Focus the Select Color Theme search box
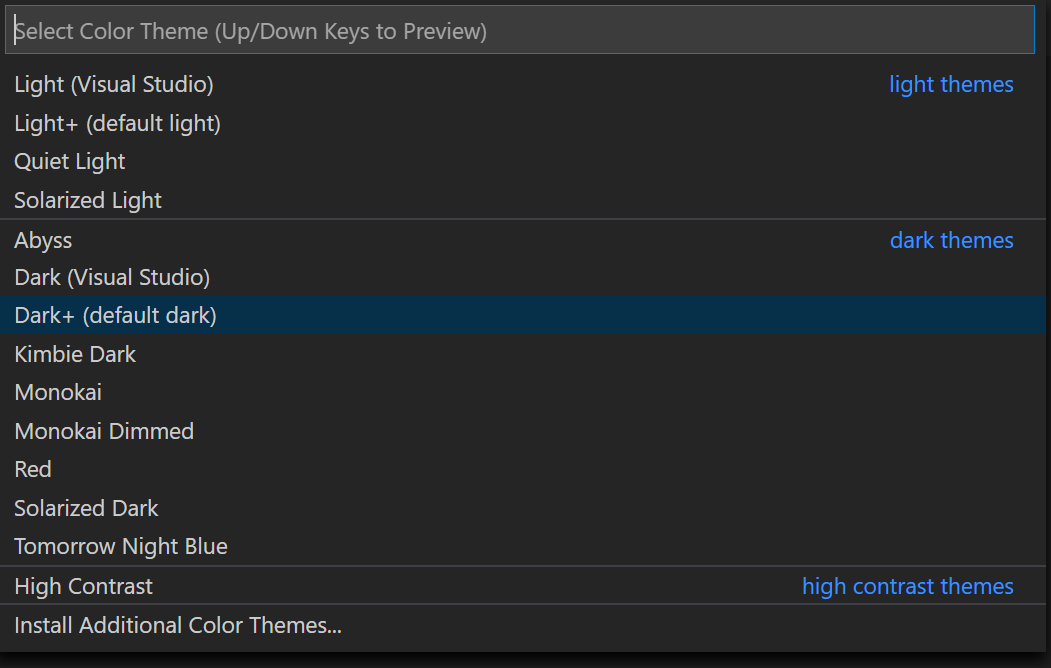 pos(524,30)
